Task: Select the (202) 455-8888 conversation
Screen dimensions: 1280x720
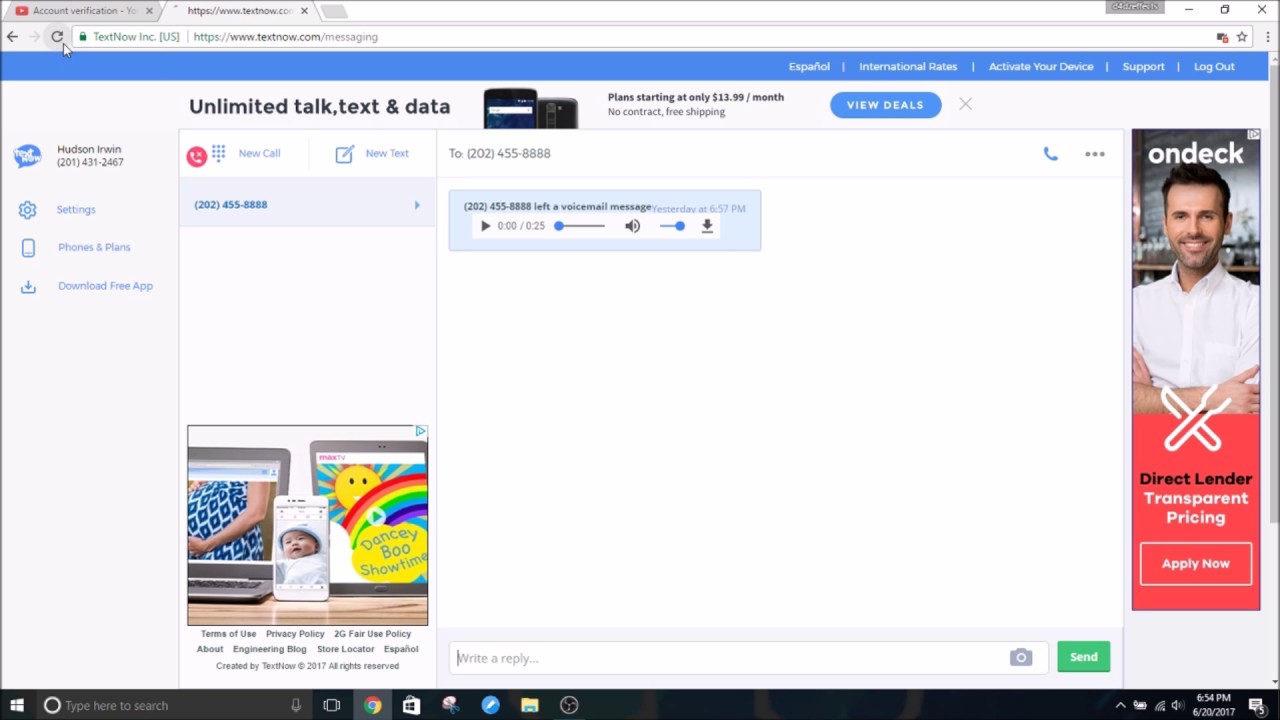Action: pos(308,205)
